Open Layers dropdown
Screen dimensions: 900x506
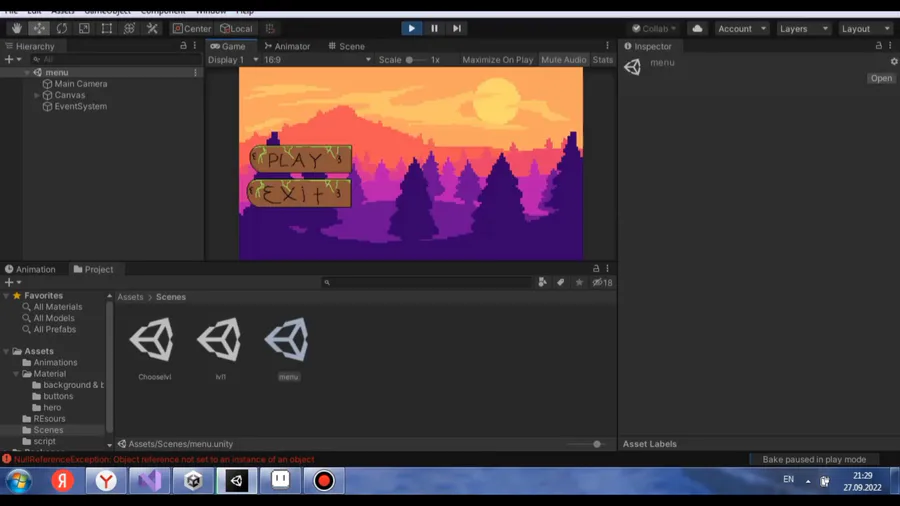pos(803,28)
